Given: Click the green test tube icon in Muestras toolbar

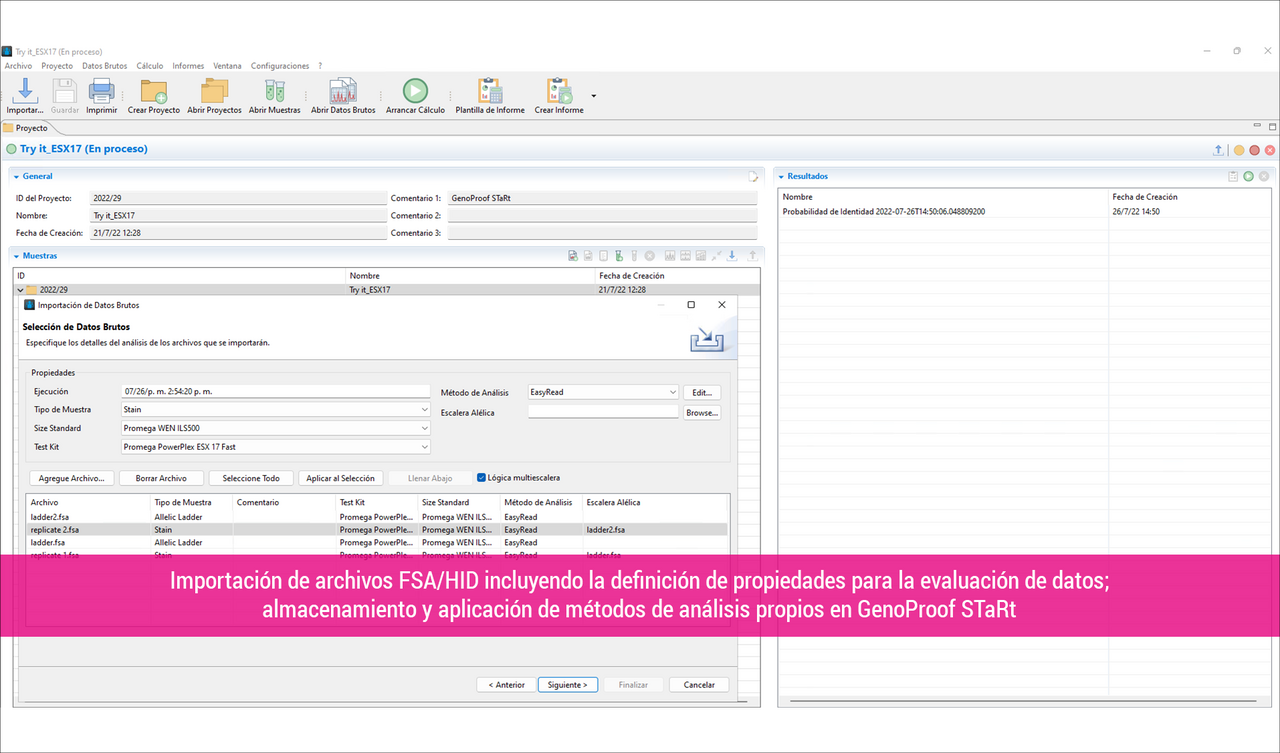Looking at the screenshot, I should [x=620, y=256].
